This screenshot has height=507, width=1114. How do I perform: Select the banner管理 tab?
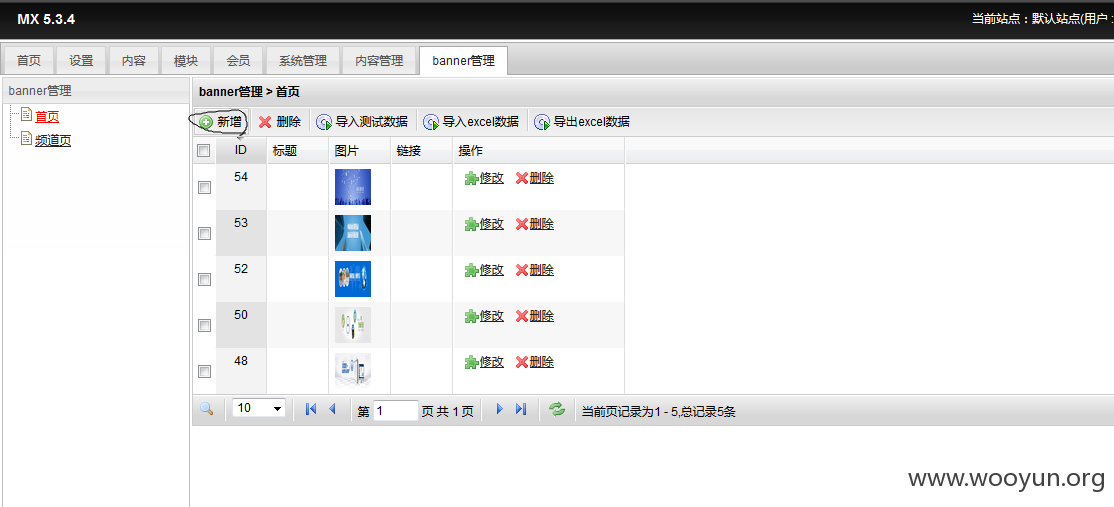[463, 61]
